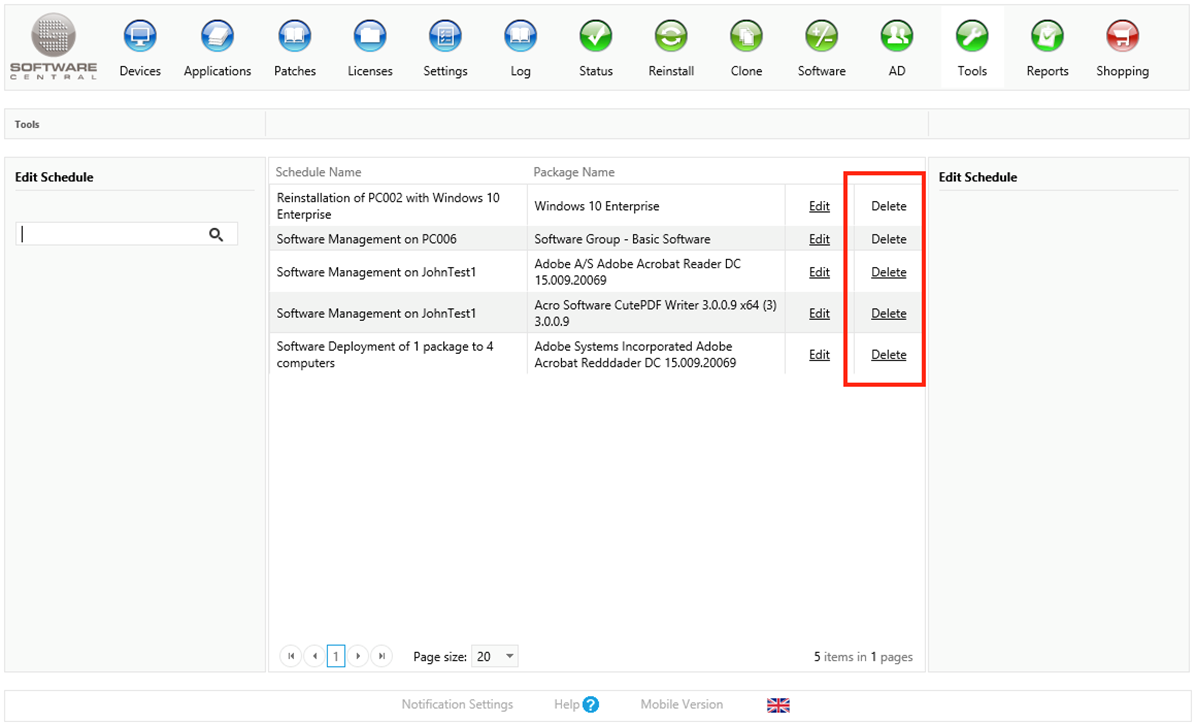Click the Edit Schedule search input field

112,234
